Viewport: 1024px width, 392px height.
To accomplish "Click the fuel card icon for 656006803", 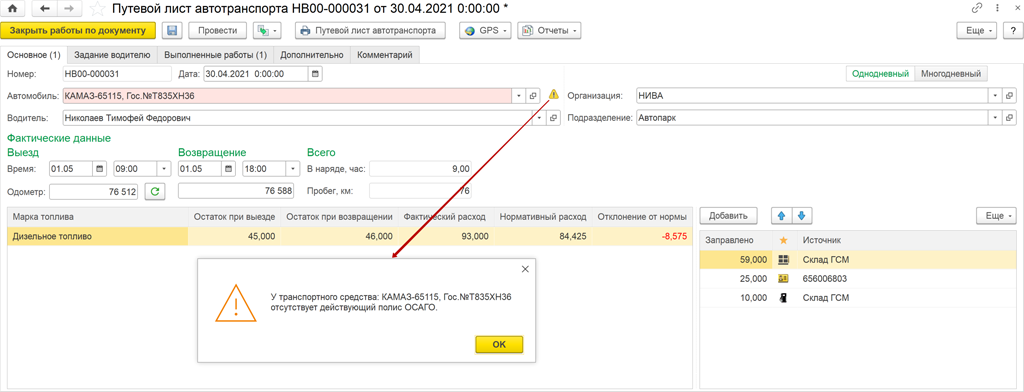I will pyautogui.click(x=784, y=278).
